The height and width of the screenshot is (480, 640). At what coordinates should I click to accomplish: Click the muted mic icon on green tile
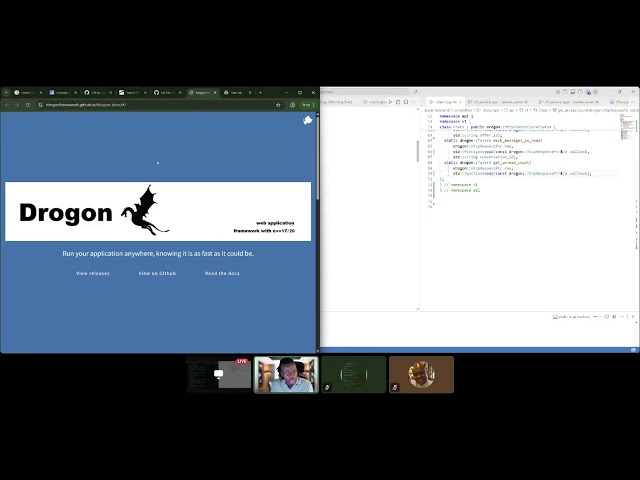(x=327, y=387)
